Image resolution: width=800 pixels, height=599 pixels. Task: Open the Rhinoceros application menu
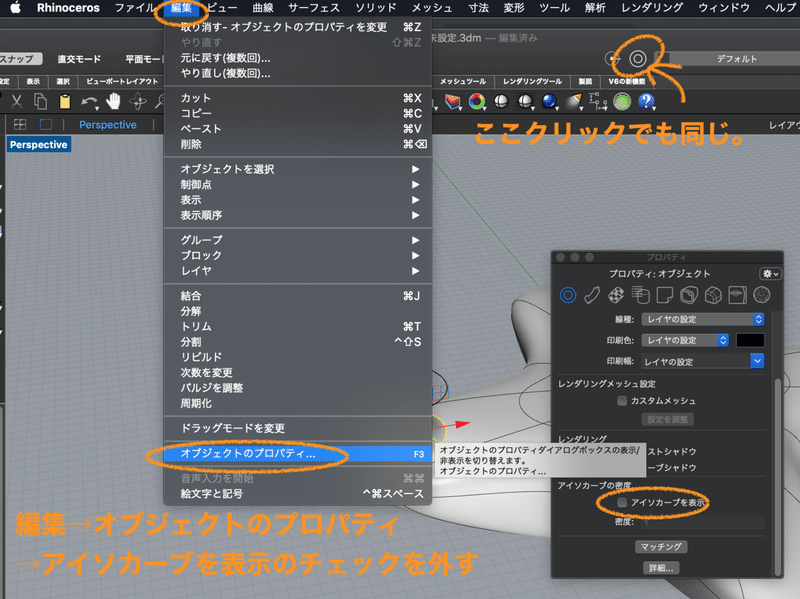point(68,8)
